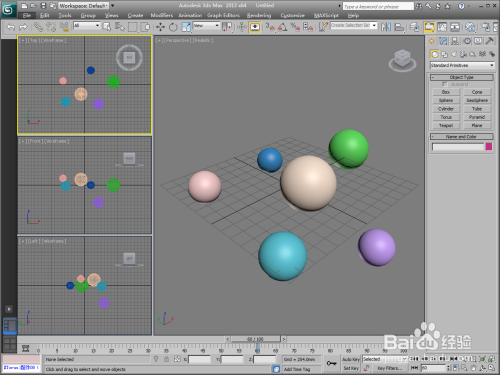
Task: Switch to the Modify command panel
Action: pyautogui.click(x=443, y=41)
